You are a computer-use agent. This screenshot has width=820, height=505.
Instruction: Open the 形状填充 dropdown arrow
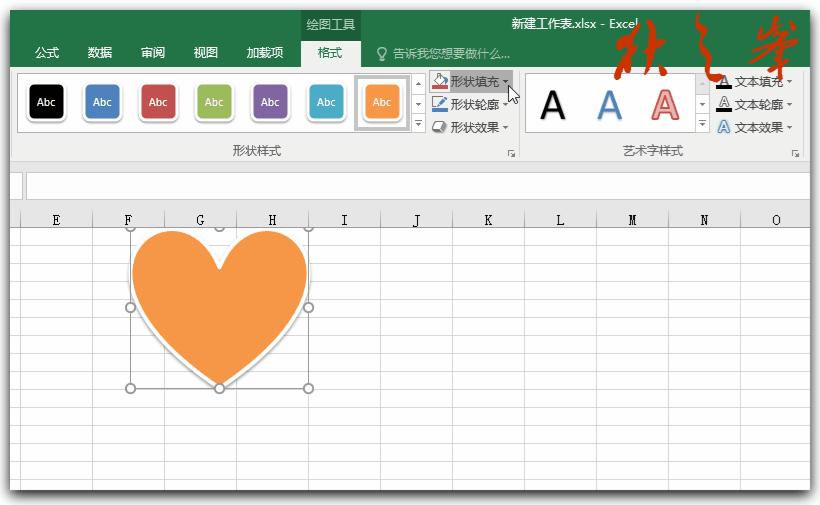[x=506, y=82]
